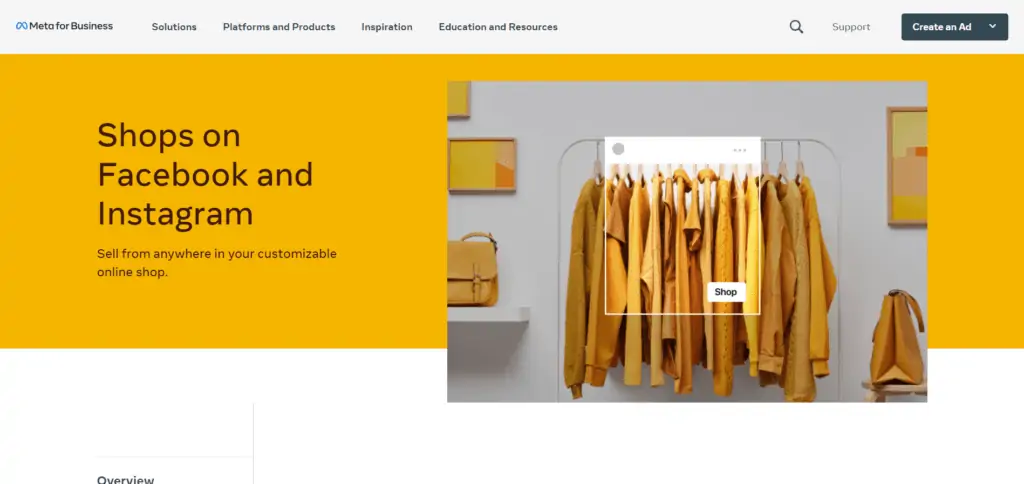
Task: Open Platforms and Products menu
Action: (x=279, y=27)
